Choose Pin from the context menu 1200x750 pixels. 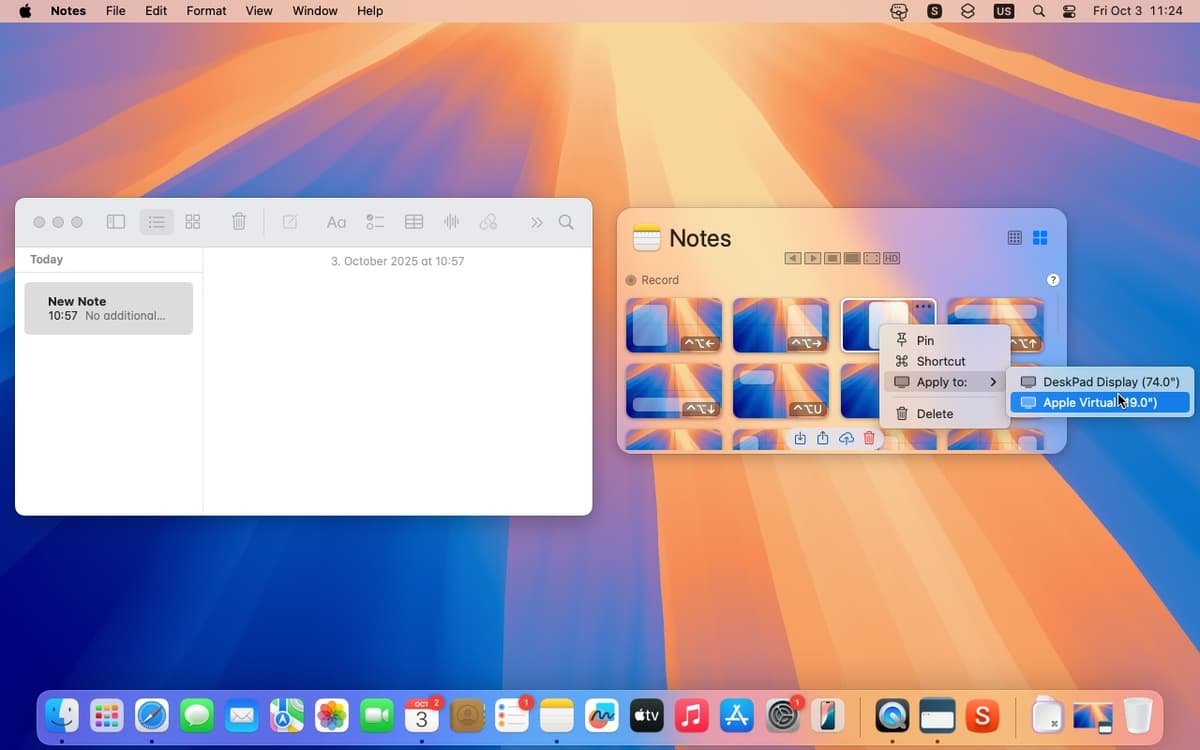pos(925,340)
